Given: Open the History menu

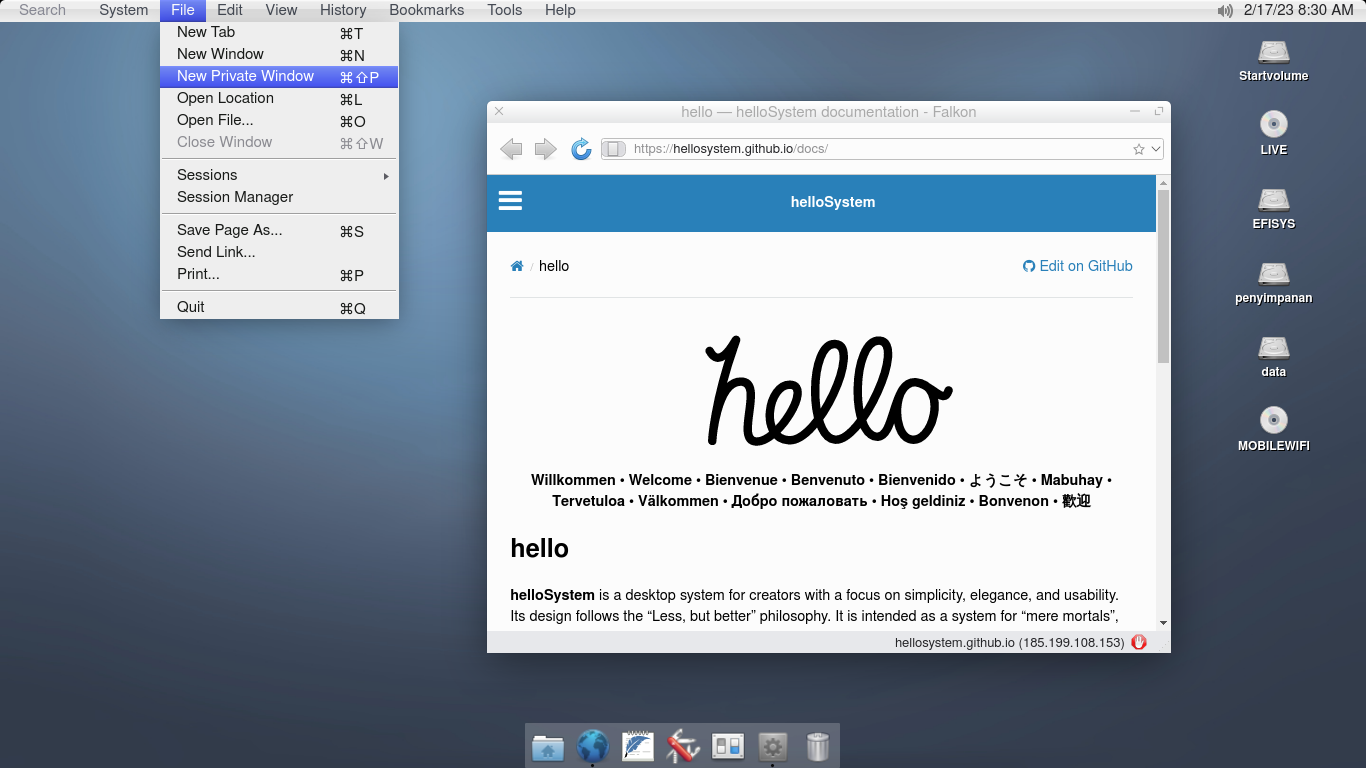Looking at the screenshot, I should (343, 10).
